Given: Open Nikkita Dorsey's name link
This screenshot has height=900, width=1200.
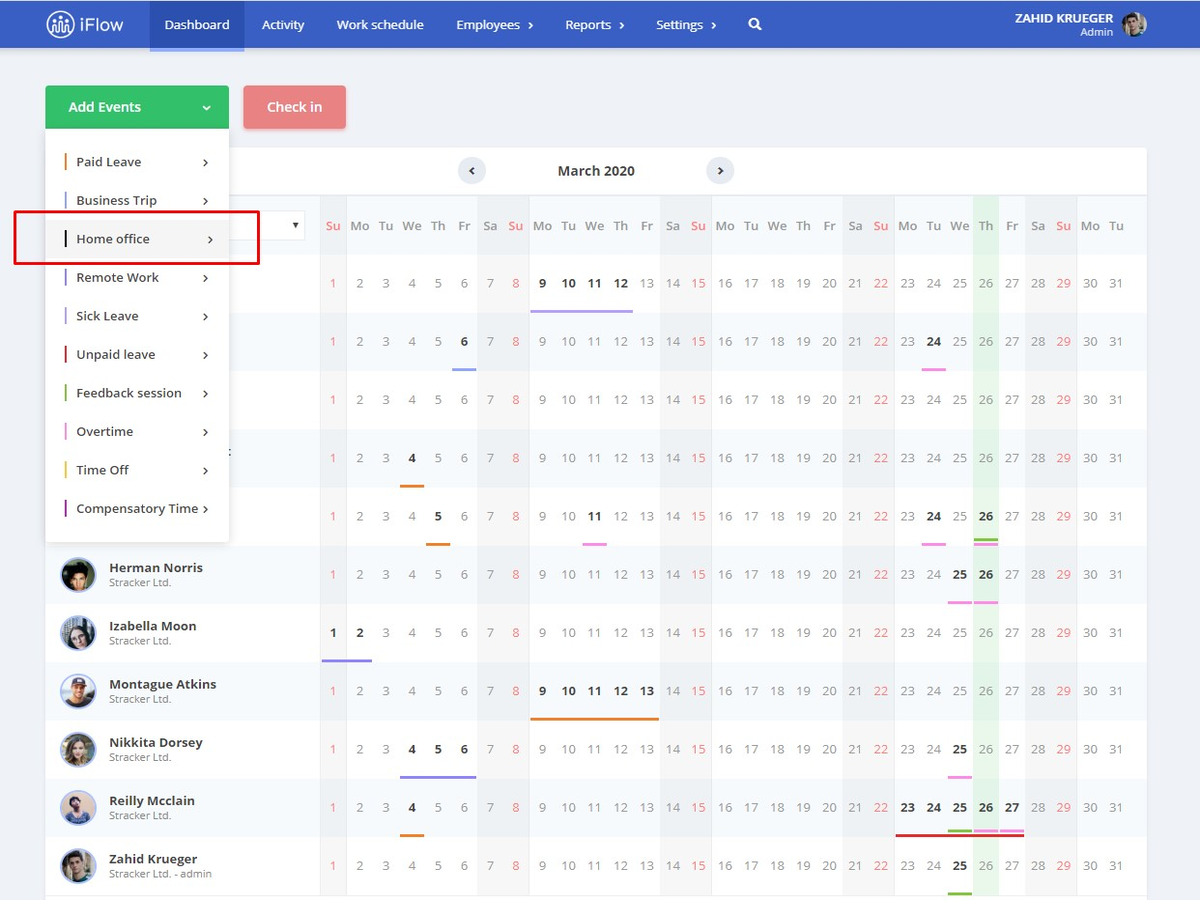Looking at the screenshot, I should [156, 743].
